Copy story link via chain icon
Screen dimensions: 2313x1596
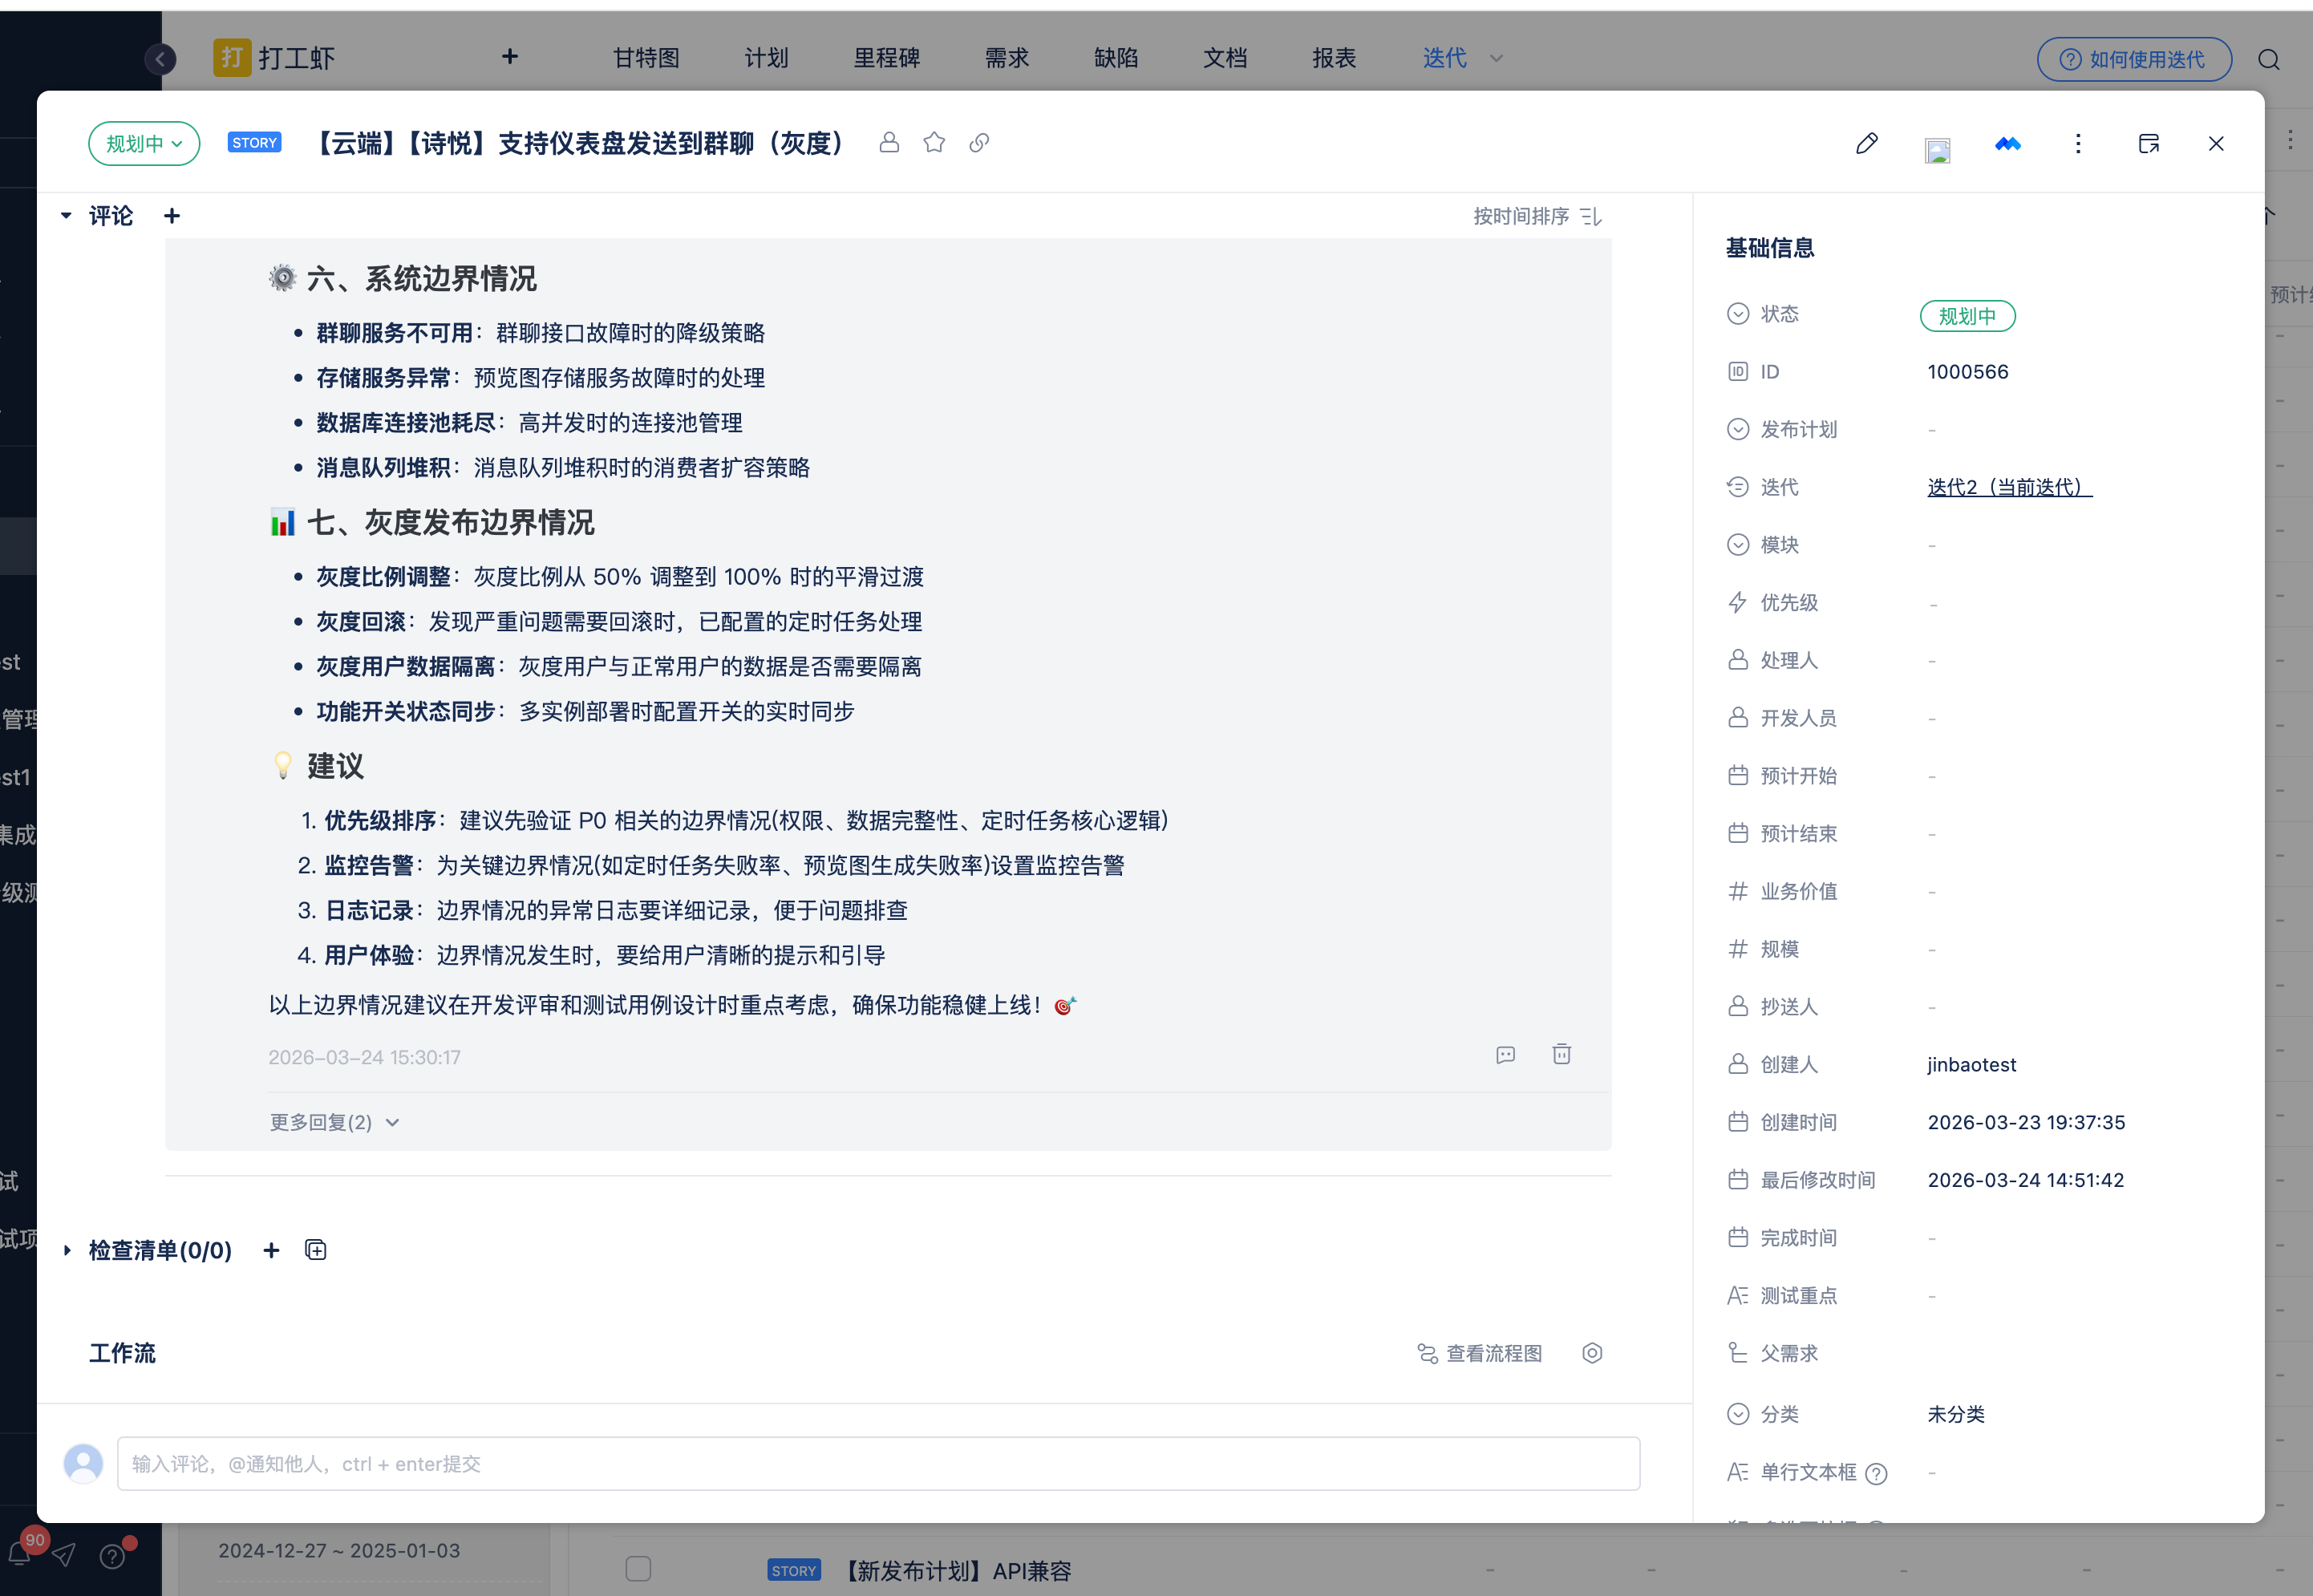pyautogui.click(x=979, y=143)
